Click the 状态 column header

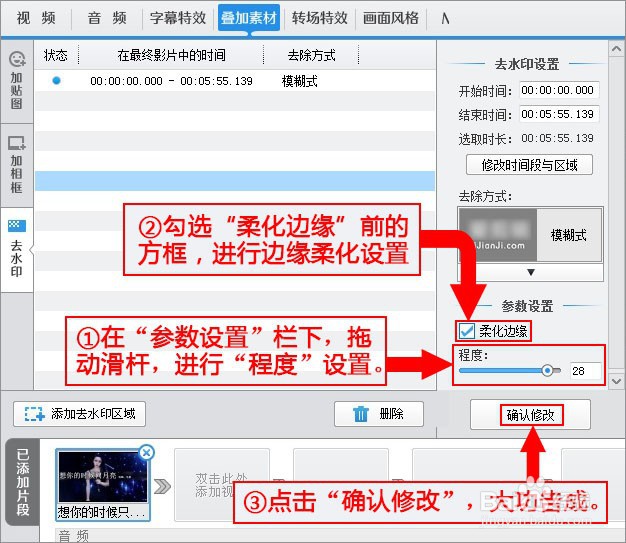pyautogui.click(x=56, y=55)
